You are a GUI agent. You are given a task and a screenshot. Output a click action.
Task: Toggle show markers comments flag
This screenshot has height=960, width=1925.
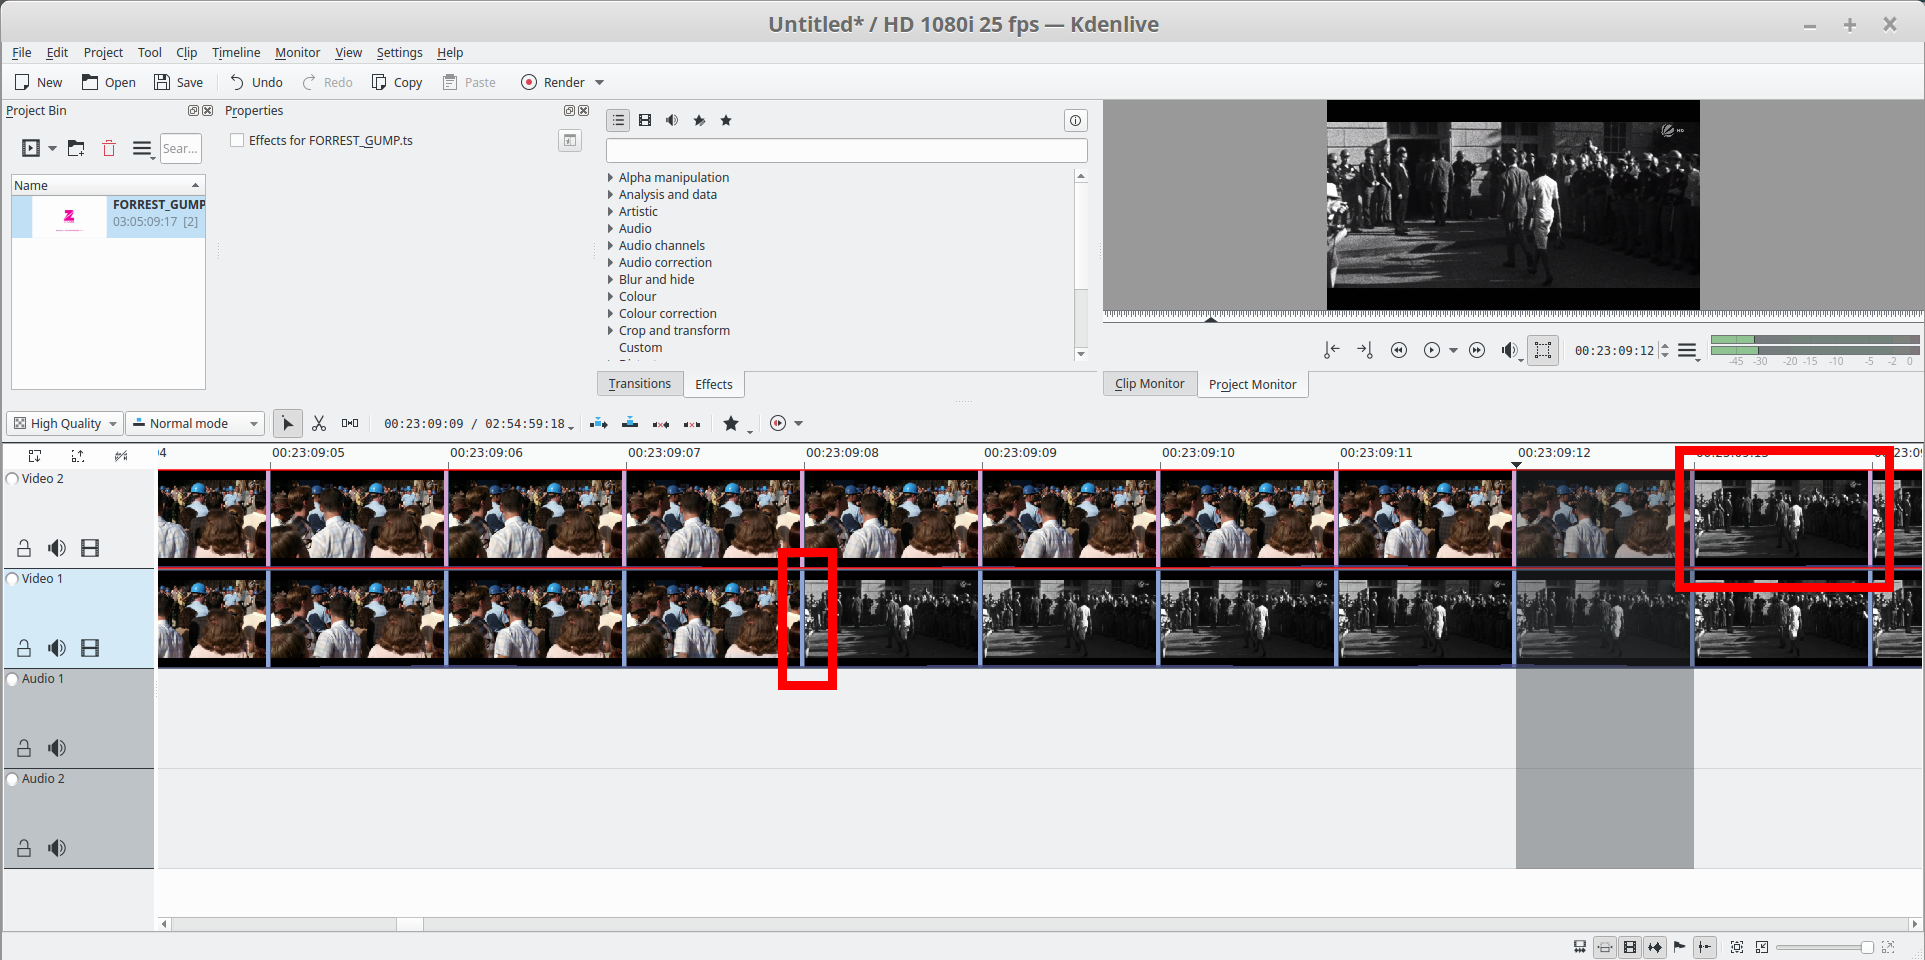click(1679, 947)
